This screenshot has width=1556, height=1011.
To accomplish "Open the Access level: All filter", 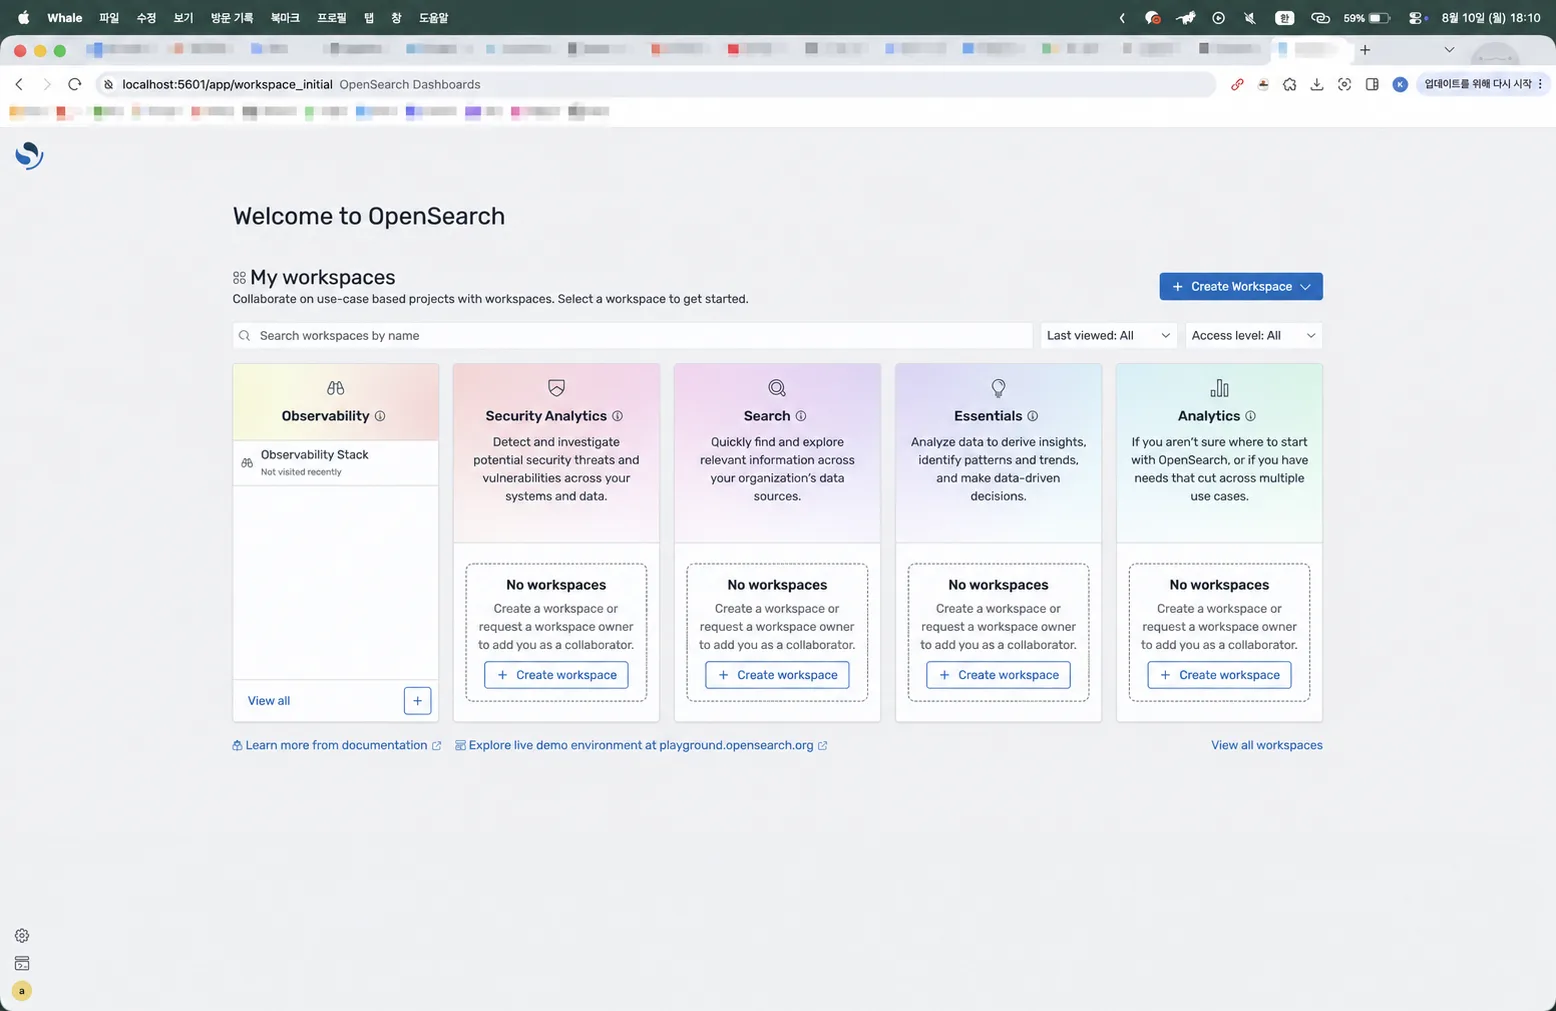I will point(1253,335).
